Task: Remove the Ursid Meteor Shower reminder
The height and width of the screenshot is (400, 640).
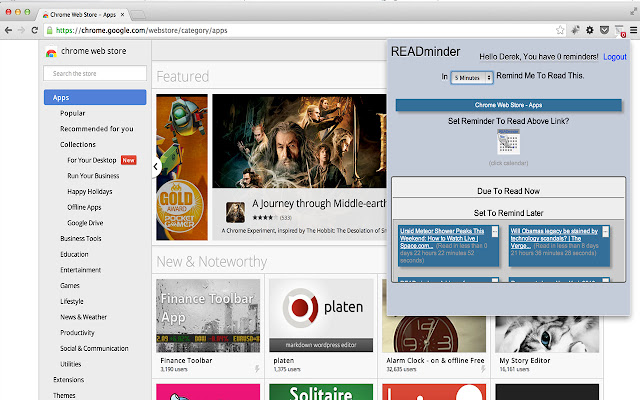Action: point(494,231)
